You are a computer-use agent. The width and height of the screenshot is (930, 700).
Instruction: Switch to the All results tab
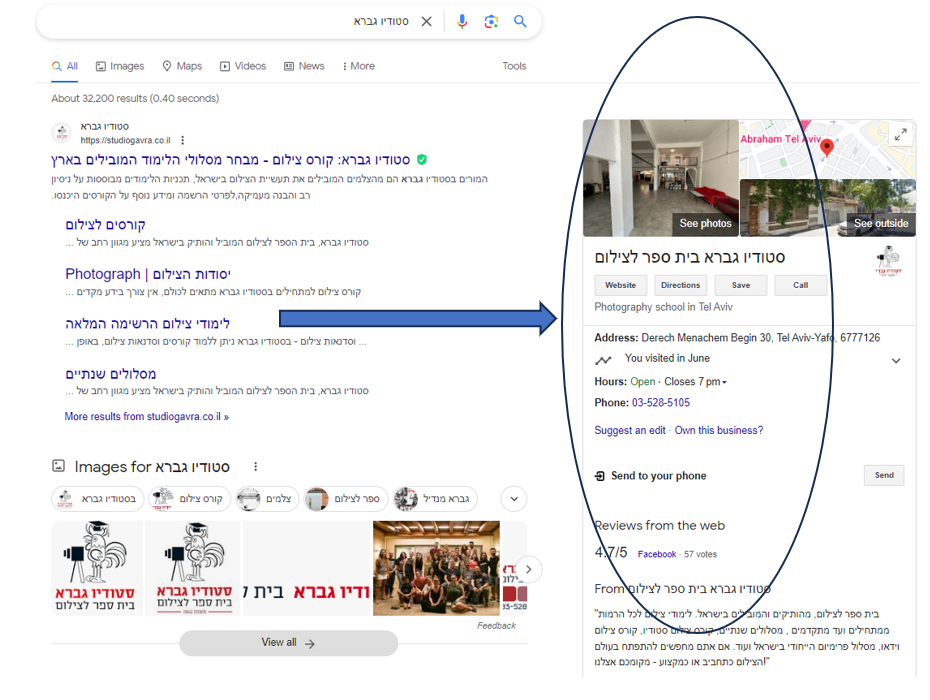click(x=65, y=66)
